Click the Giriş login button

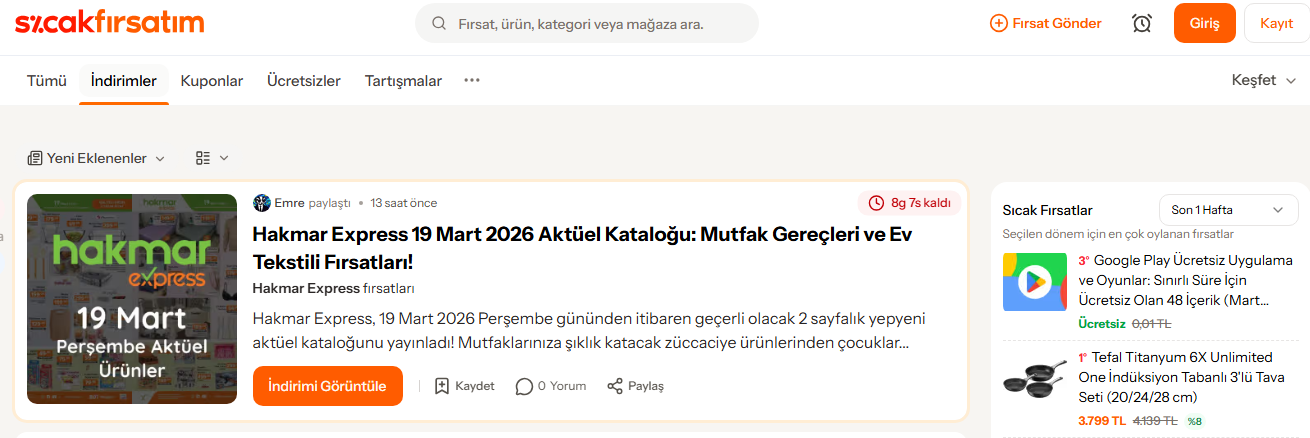(1204, 23)
